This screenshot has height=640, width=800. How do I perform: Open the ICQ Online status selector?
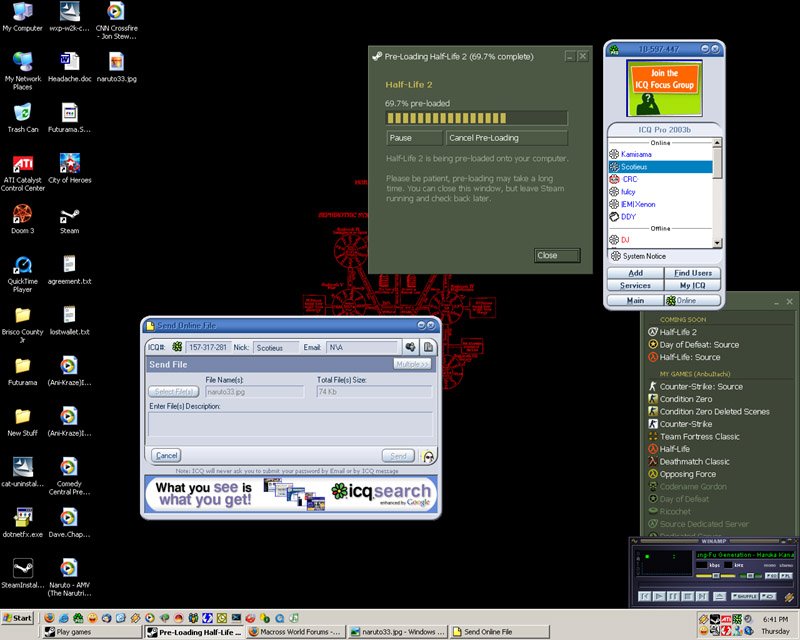point(693,301)
